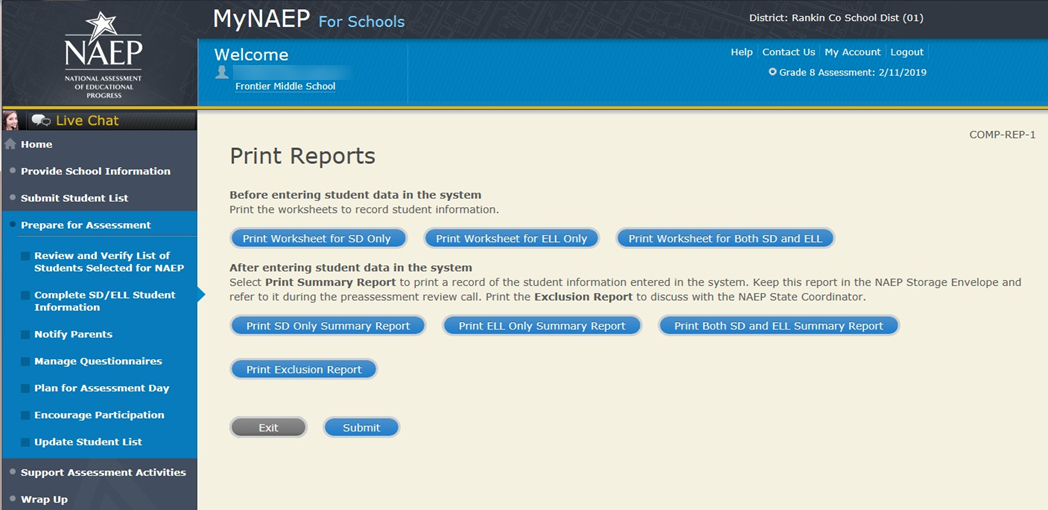The height and width of the screenshot is (510, 1048).
Task: Click the Live Chat agent avatar
Action: [x=11, y=120]
